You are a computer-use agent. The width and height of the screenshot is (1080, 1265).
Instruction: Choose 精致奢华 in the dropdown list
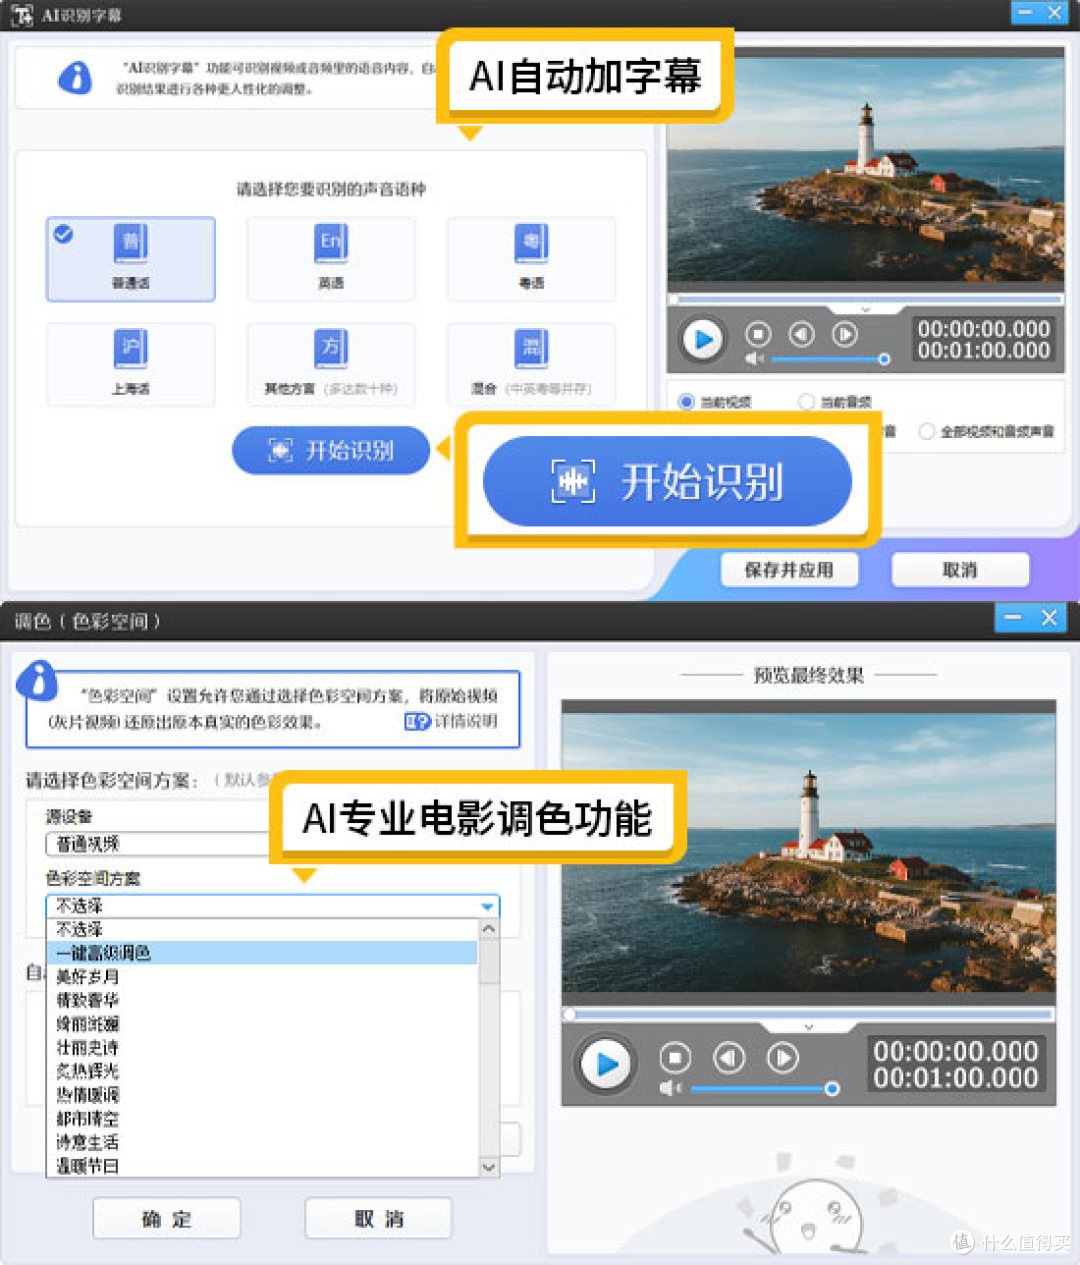point(262,1000)
